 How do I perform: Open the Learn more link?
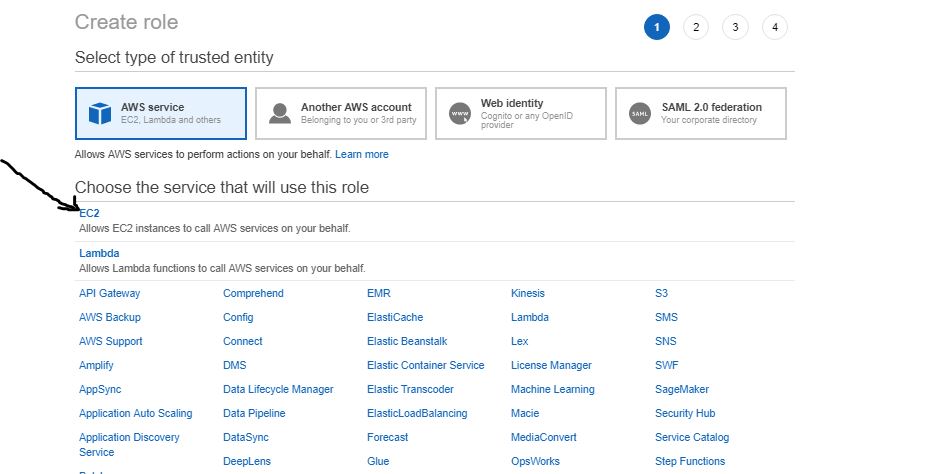(x=362, y=154)
